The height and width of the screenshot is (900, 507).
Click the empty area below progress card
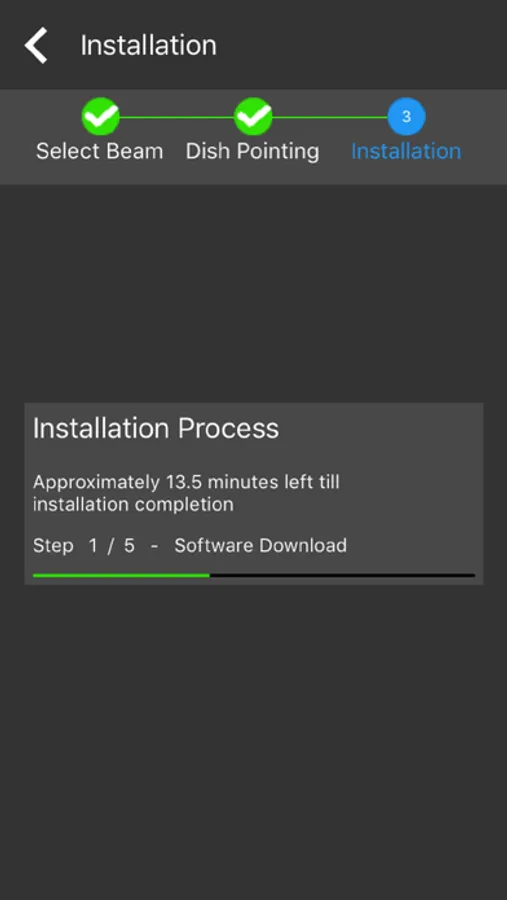(253, 740)
